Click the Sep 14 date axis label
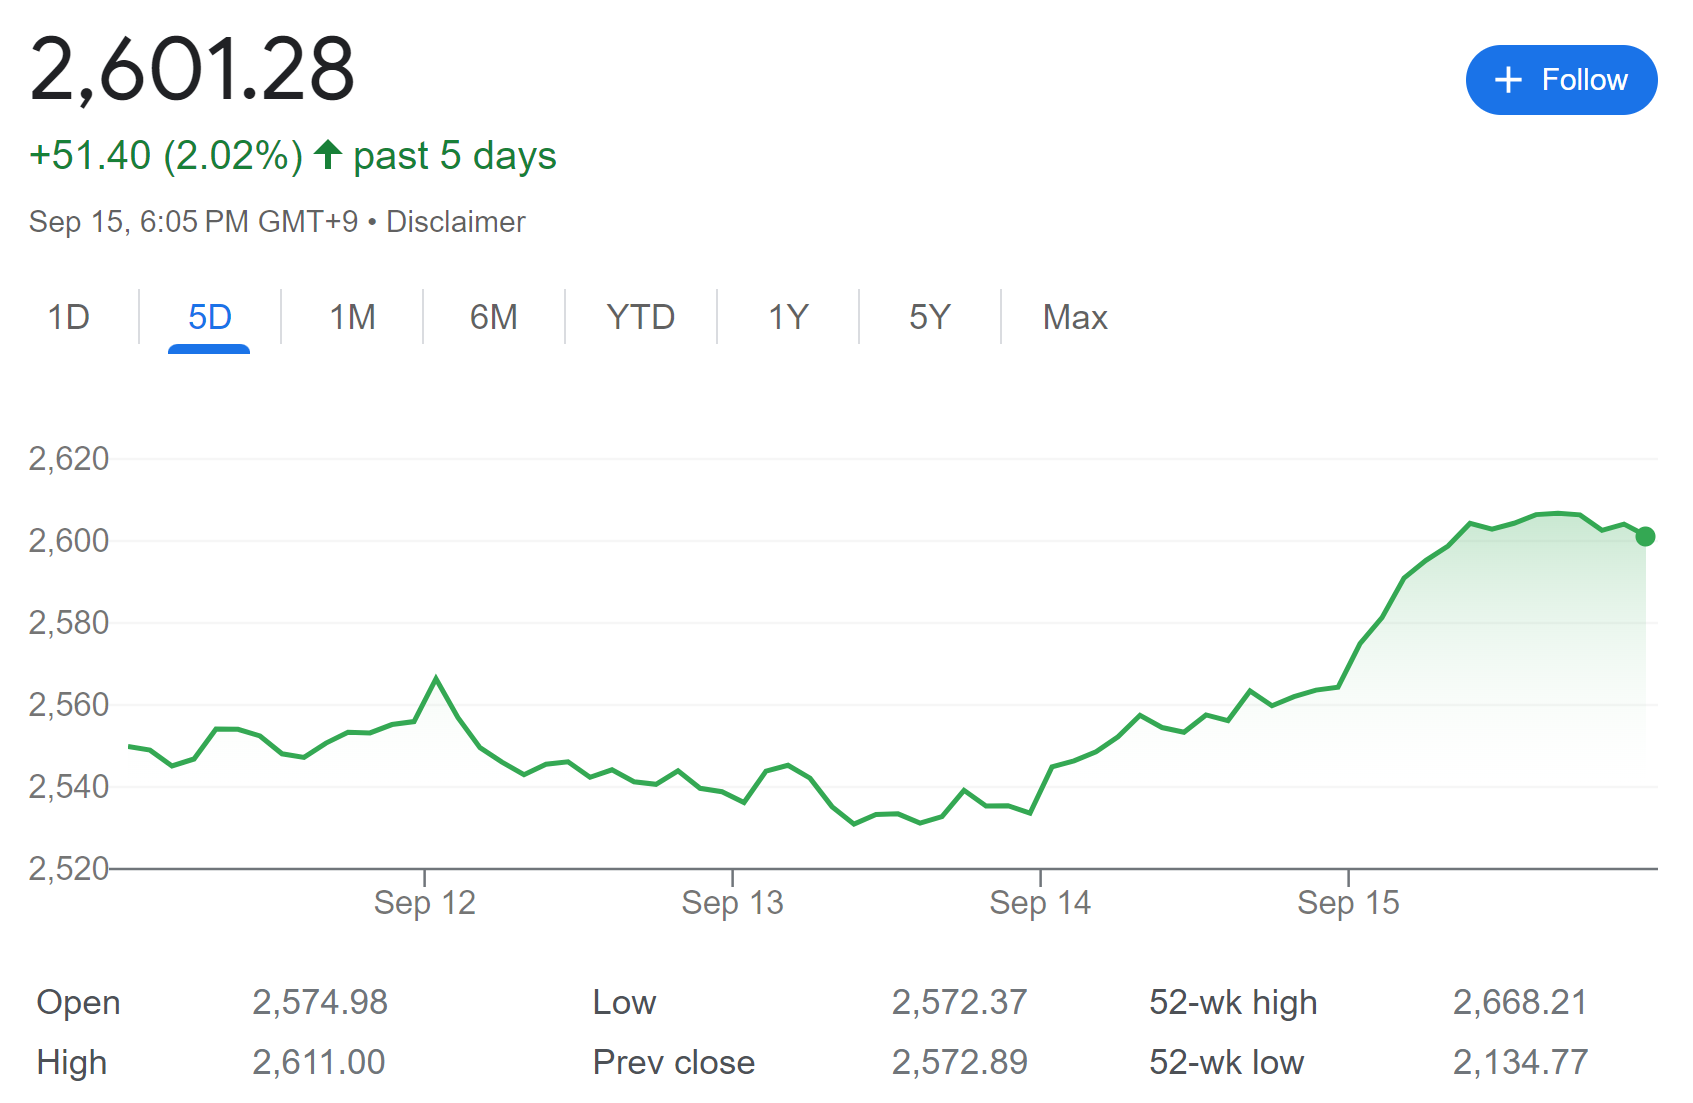Viewport: 1693px width, 1103px height. (x=1040, y=903)
